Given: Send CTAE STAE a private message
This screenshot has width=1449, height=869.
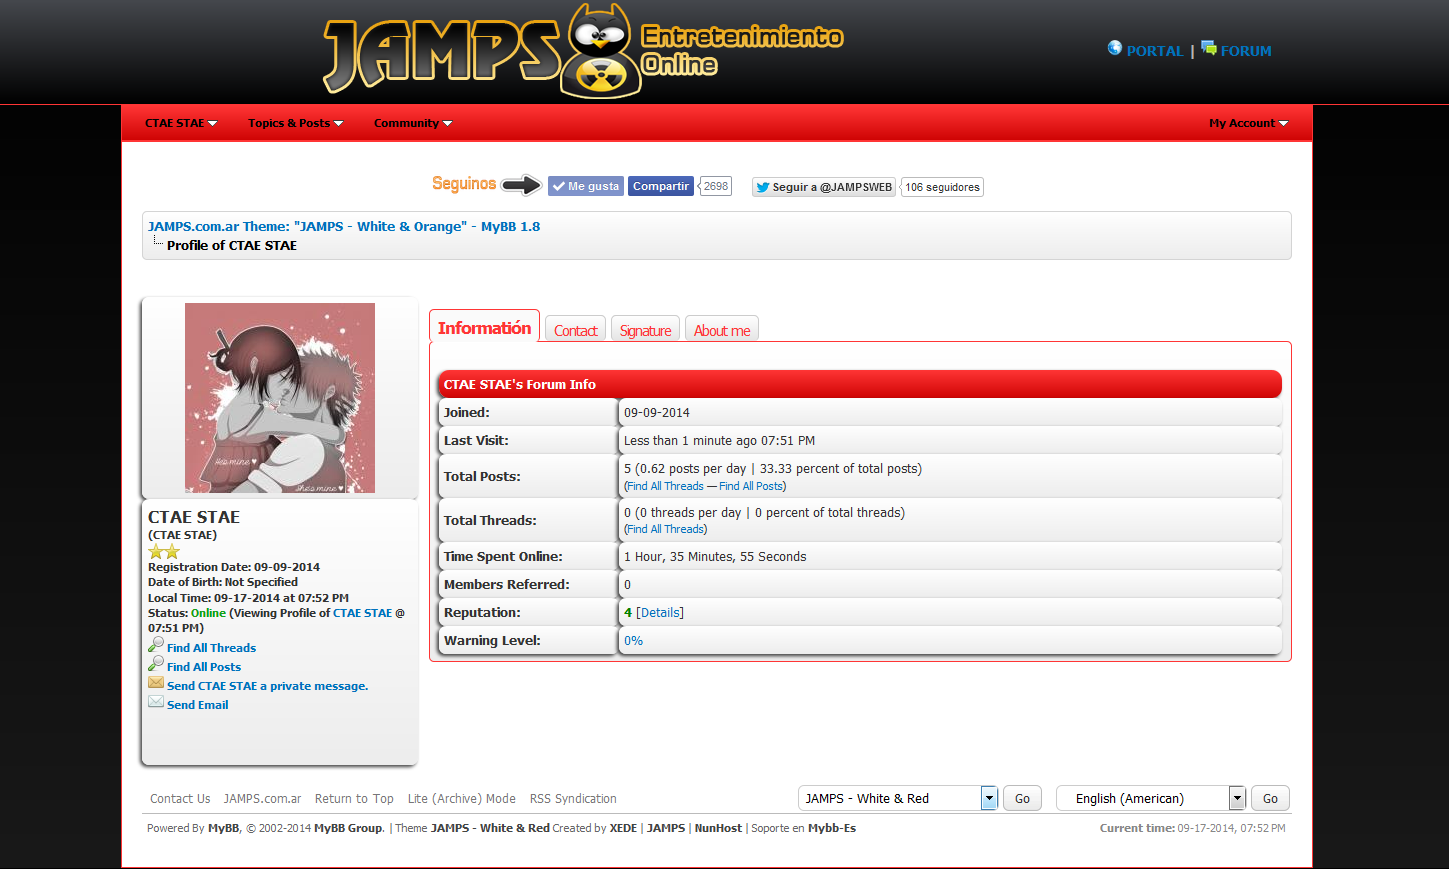Looking at the screenshot, I should point(267,686).
